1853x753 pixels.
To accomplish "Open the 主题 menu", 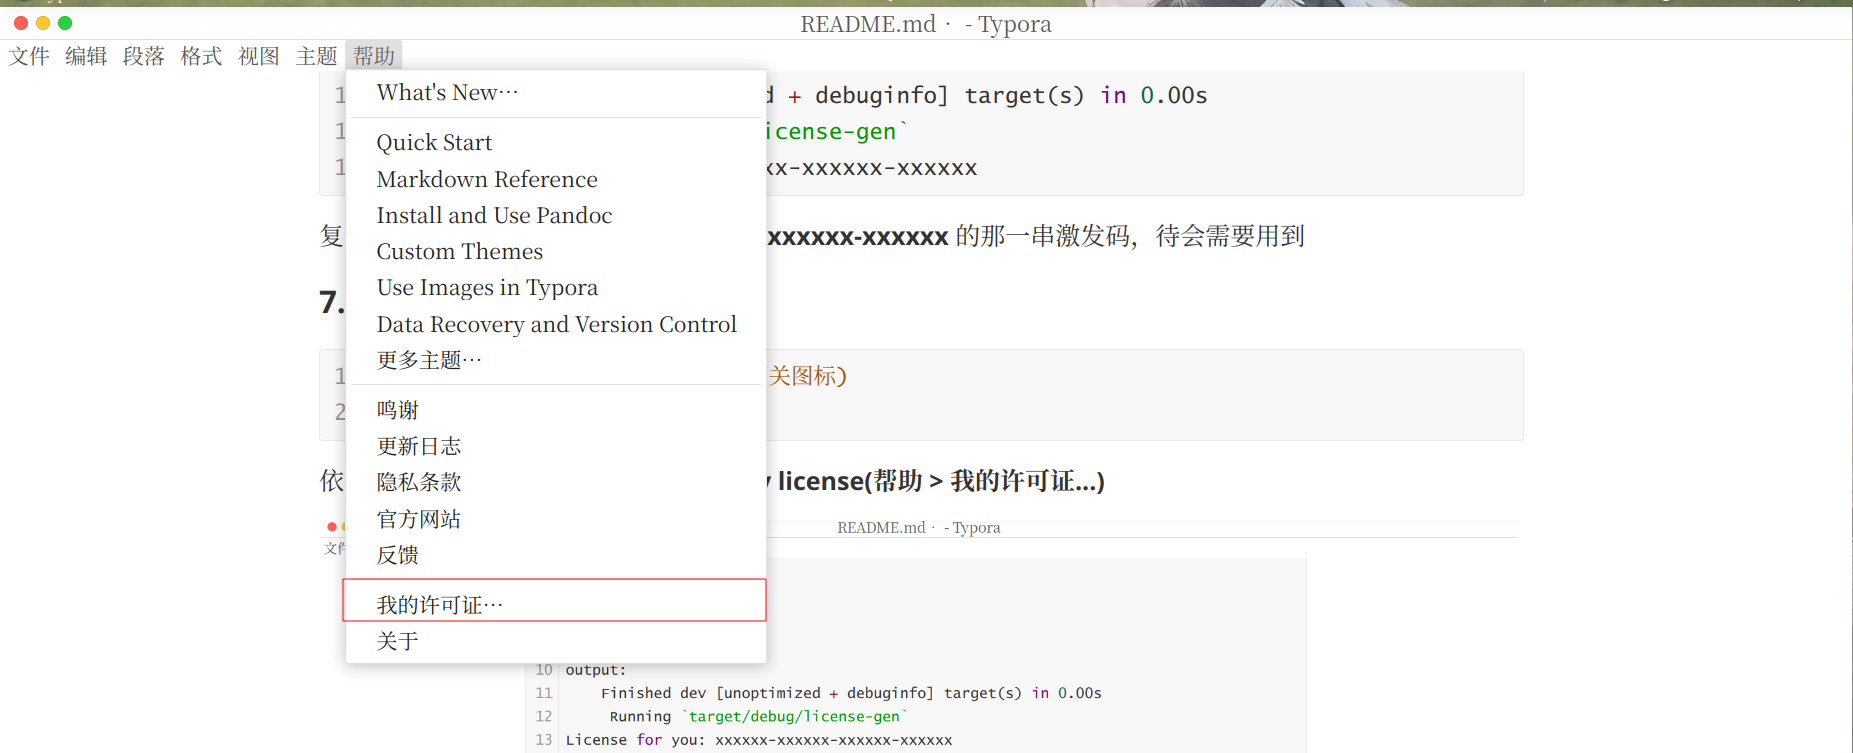I will click(x=317, y=56).
